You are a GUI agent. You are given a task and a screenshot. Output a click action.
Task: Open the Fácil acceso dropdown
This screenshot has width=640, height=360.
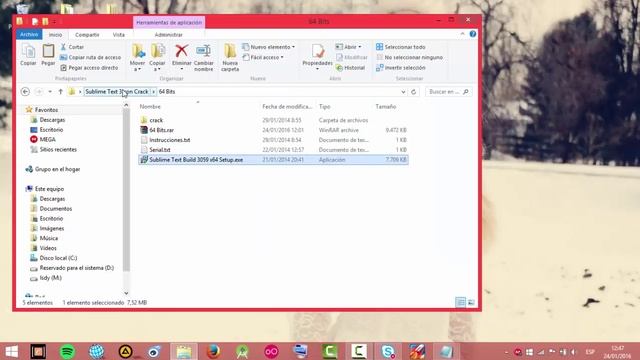[x=263, y=58]
